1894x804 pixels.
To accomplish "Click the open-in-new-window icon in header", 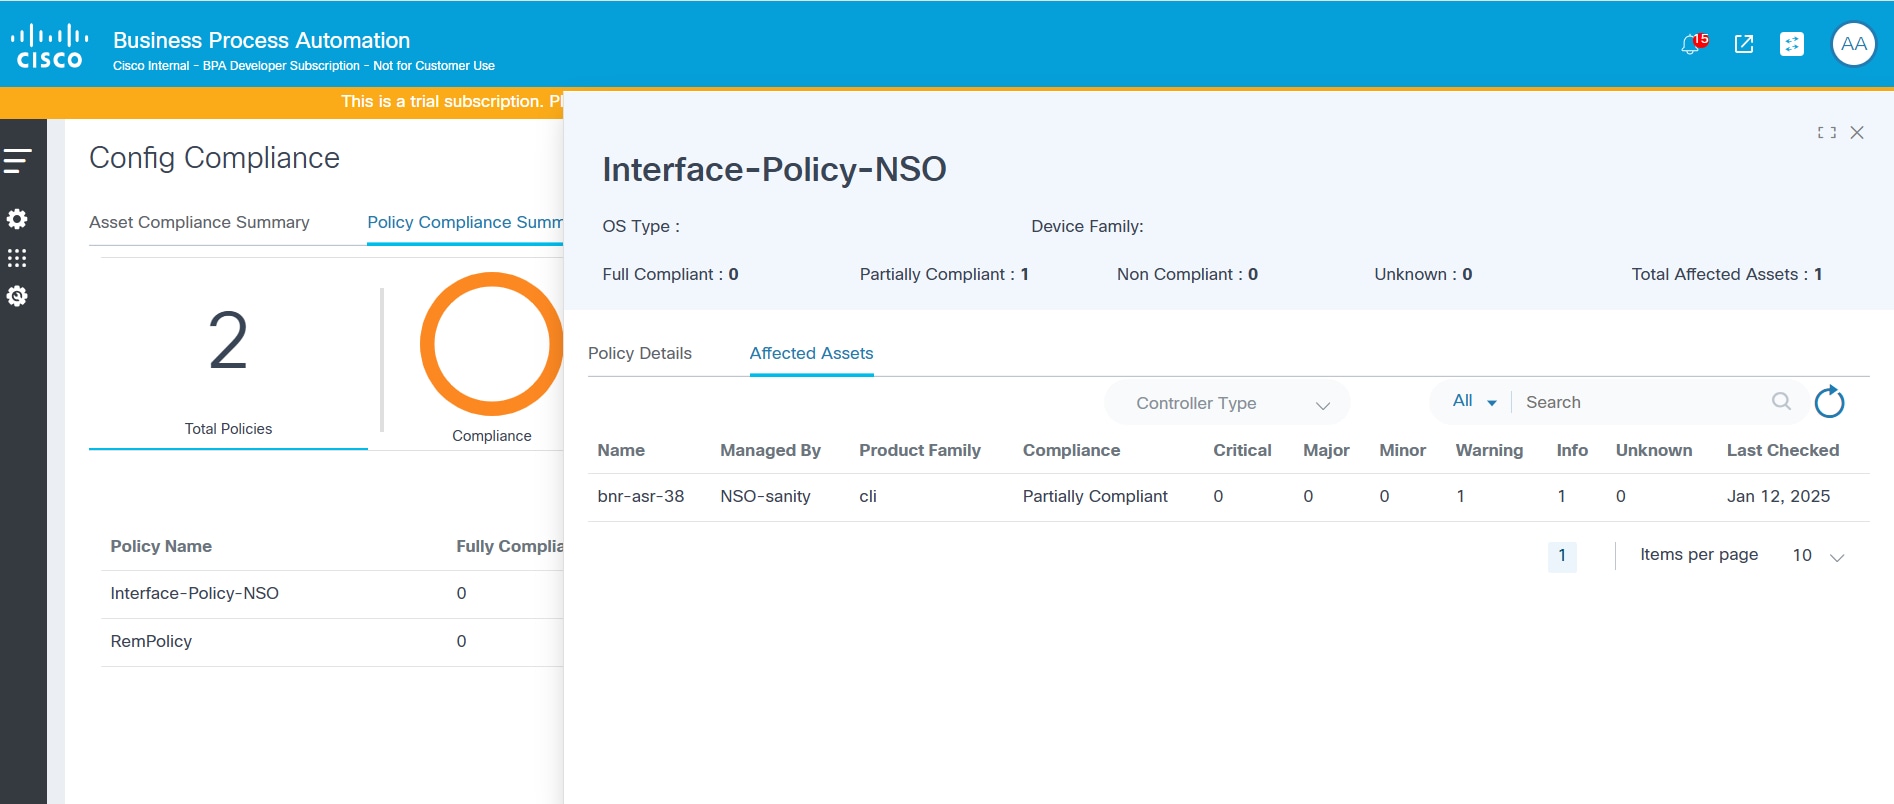I will (x=1744, y=44).
